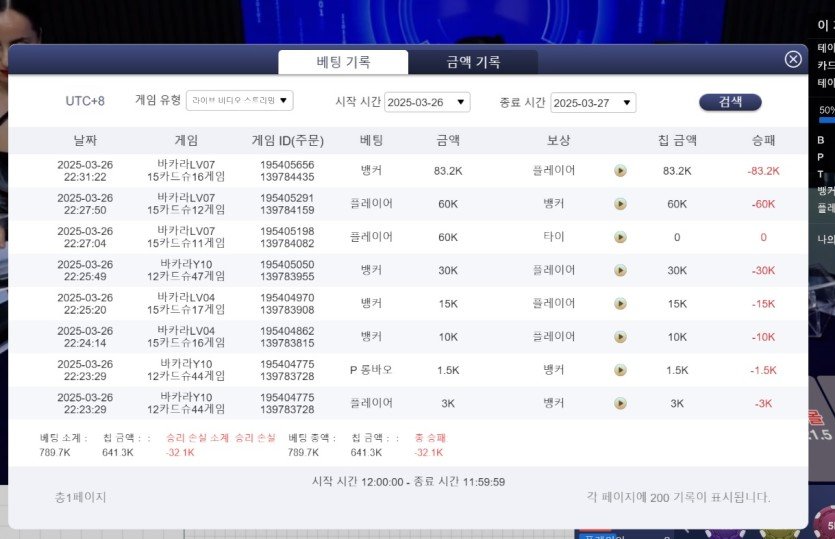This screenshot has height=539, width=835.
Task: Open the 시작 시간 date dropdown
Action: tap(427, 102)
